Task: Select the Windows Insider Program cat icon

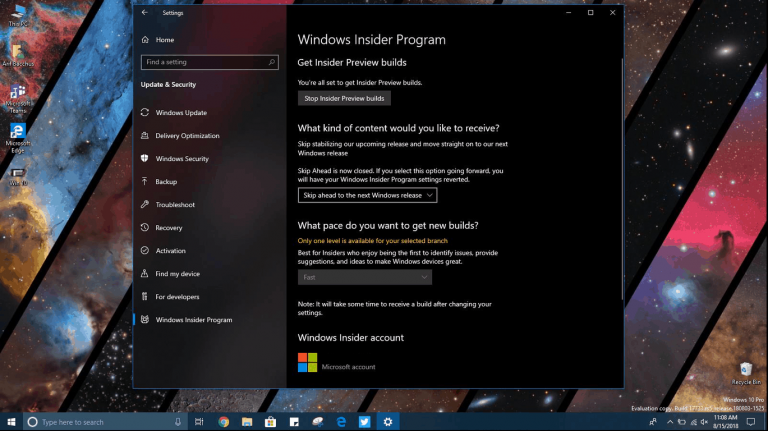Action: pyautogui.click(x=145, y=320)
